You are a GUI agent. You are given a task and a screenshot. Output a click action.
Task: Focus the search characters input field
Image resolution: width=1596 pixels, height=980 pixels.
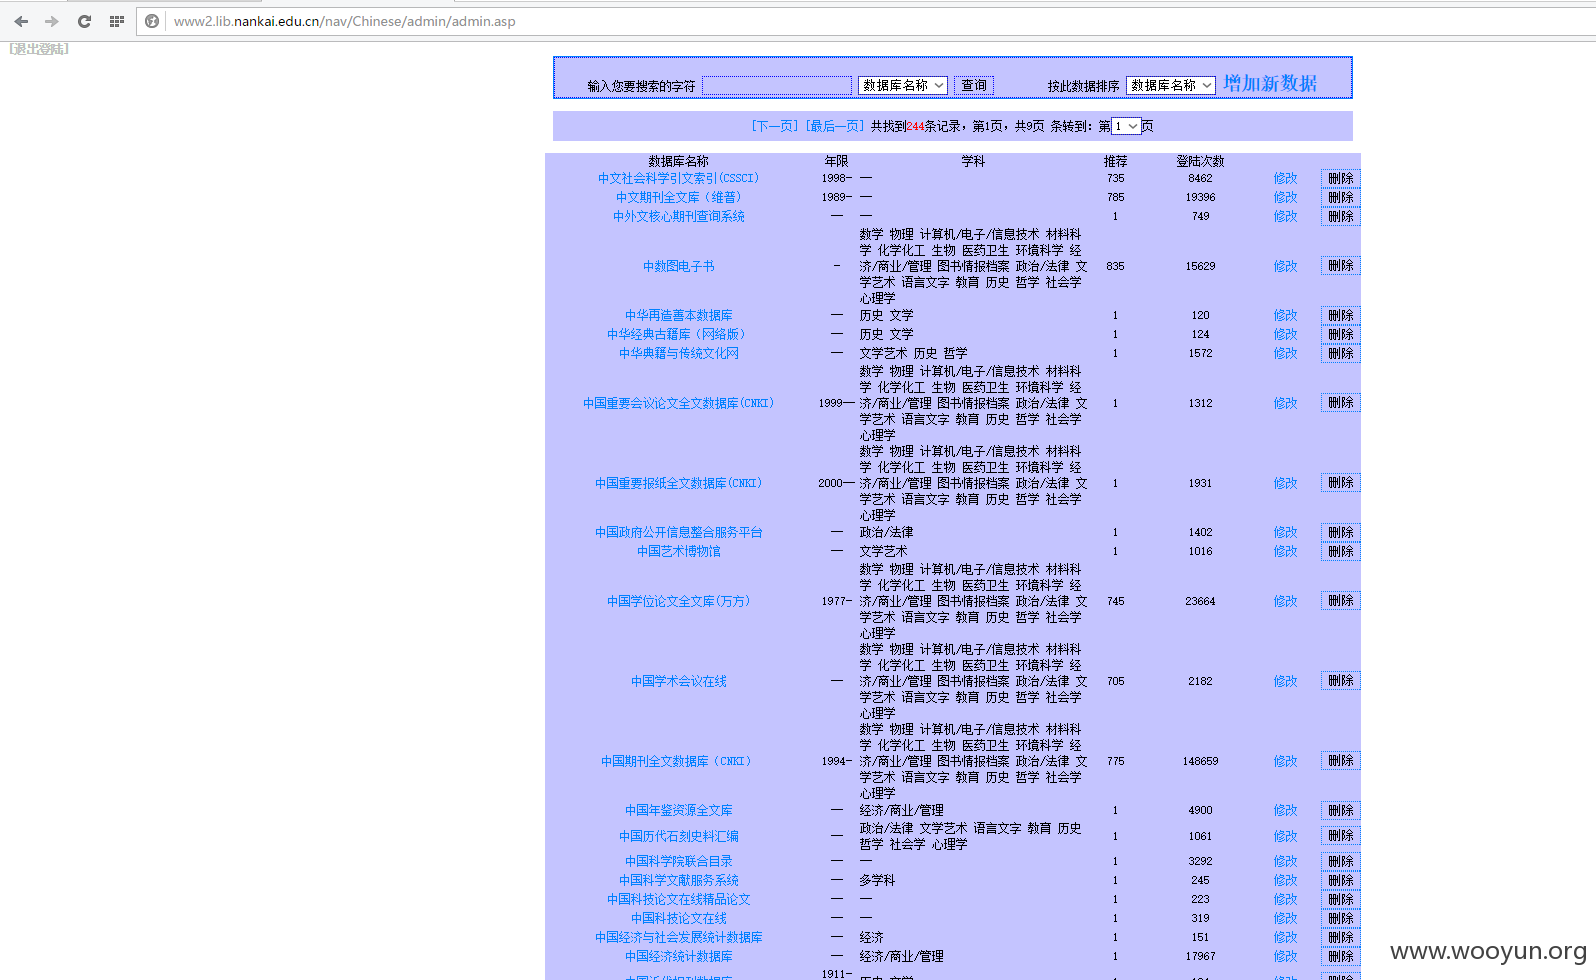click(777, 86)
